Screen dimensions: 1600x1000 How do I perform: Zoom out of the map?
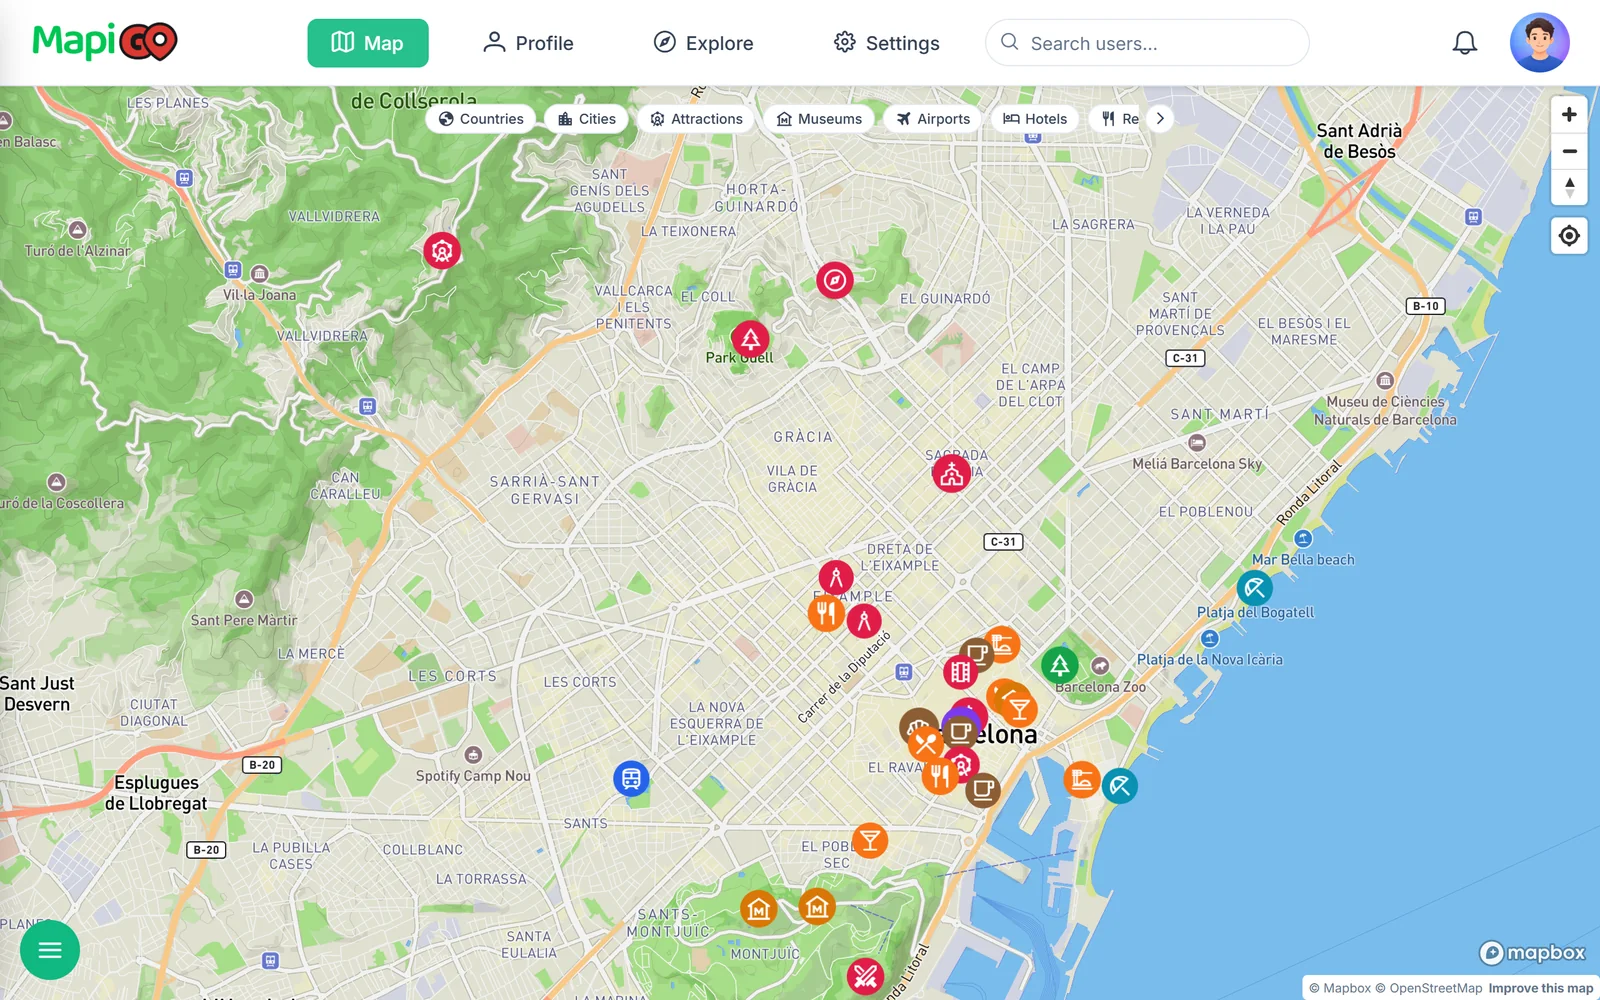coord(1569,152)
